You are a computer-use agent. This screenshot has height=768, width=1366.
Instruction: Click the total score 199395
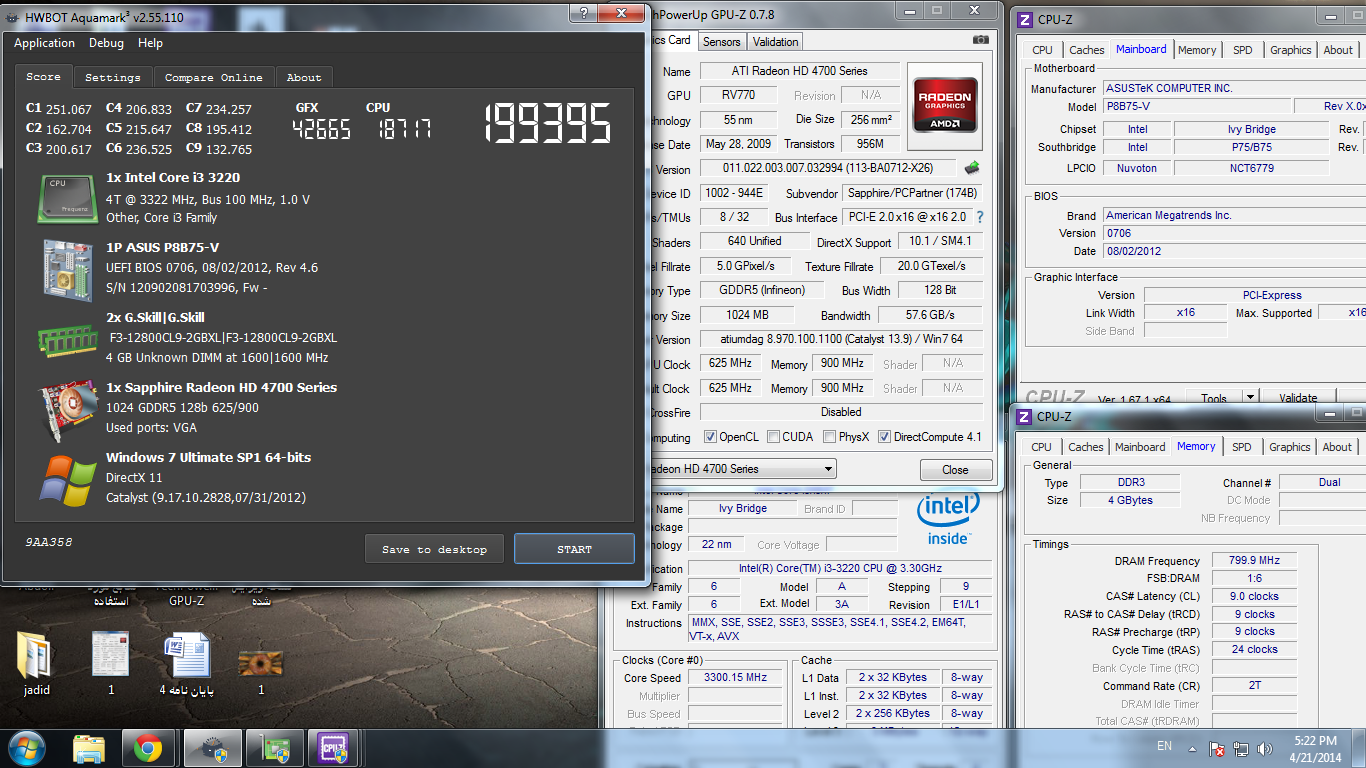(x=548, y=124)
